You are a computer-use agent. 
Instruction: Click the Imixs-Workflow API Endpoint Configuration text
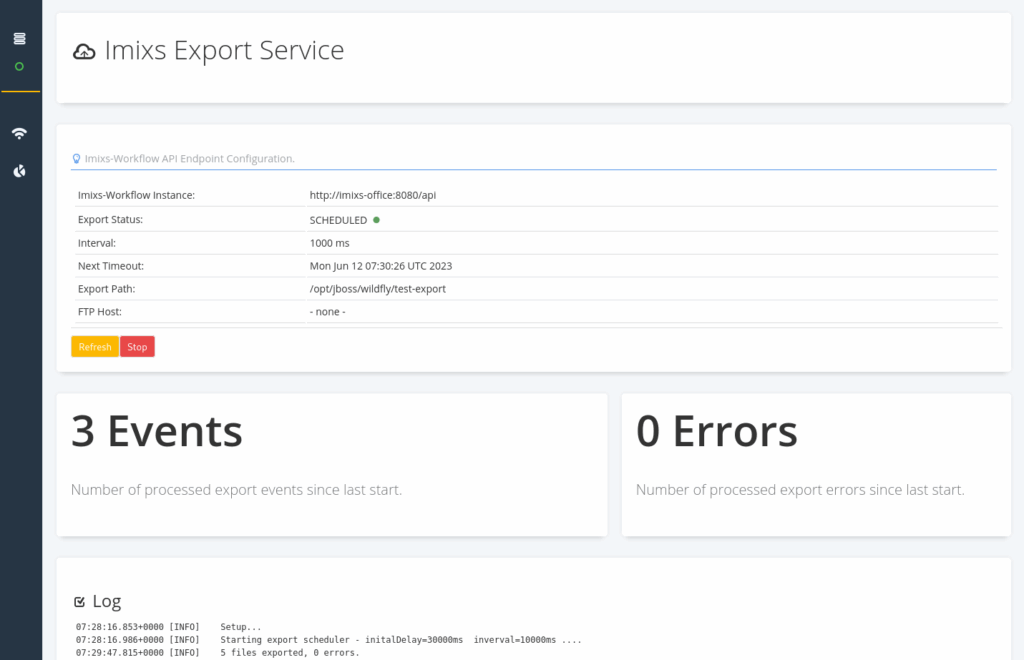tap(189, 159)
